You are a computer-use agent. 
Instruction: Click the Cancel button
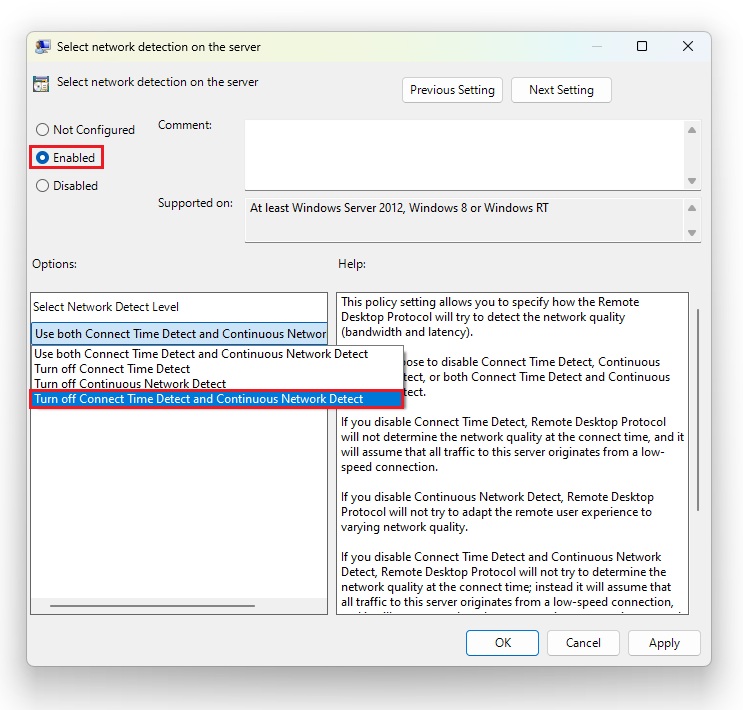coord(583,643)
